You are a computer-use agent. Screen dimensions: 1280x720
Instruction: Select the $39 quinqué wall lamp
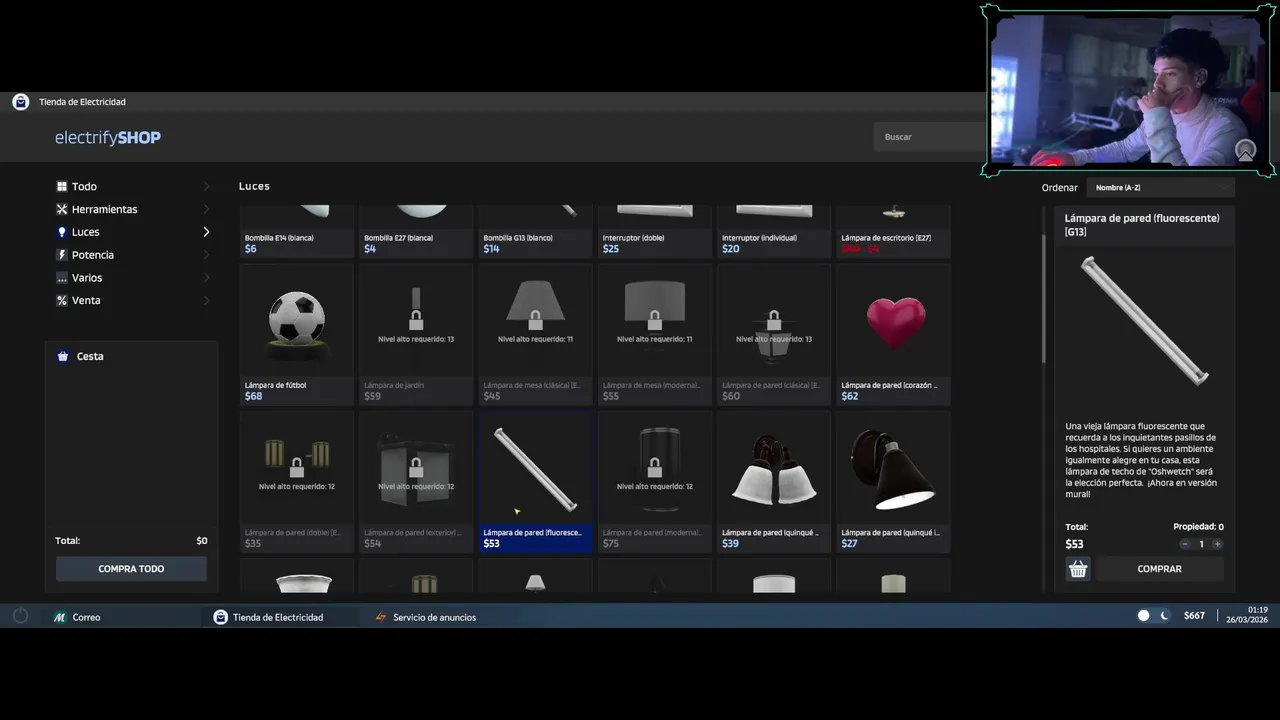pos(774,482)
